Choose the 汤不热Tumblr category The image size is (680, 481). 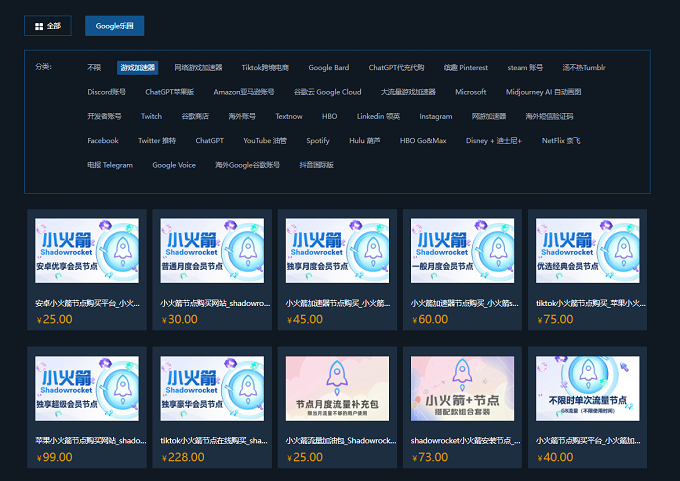tap(584, 67)
